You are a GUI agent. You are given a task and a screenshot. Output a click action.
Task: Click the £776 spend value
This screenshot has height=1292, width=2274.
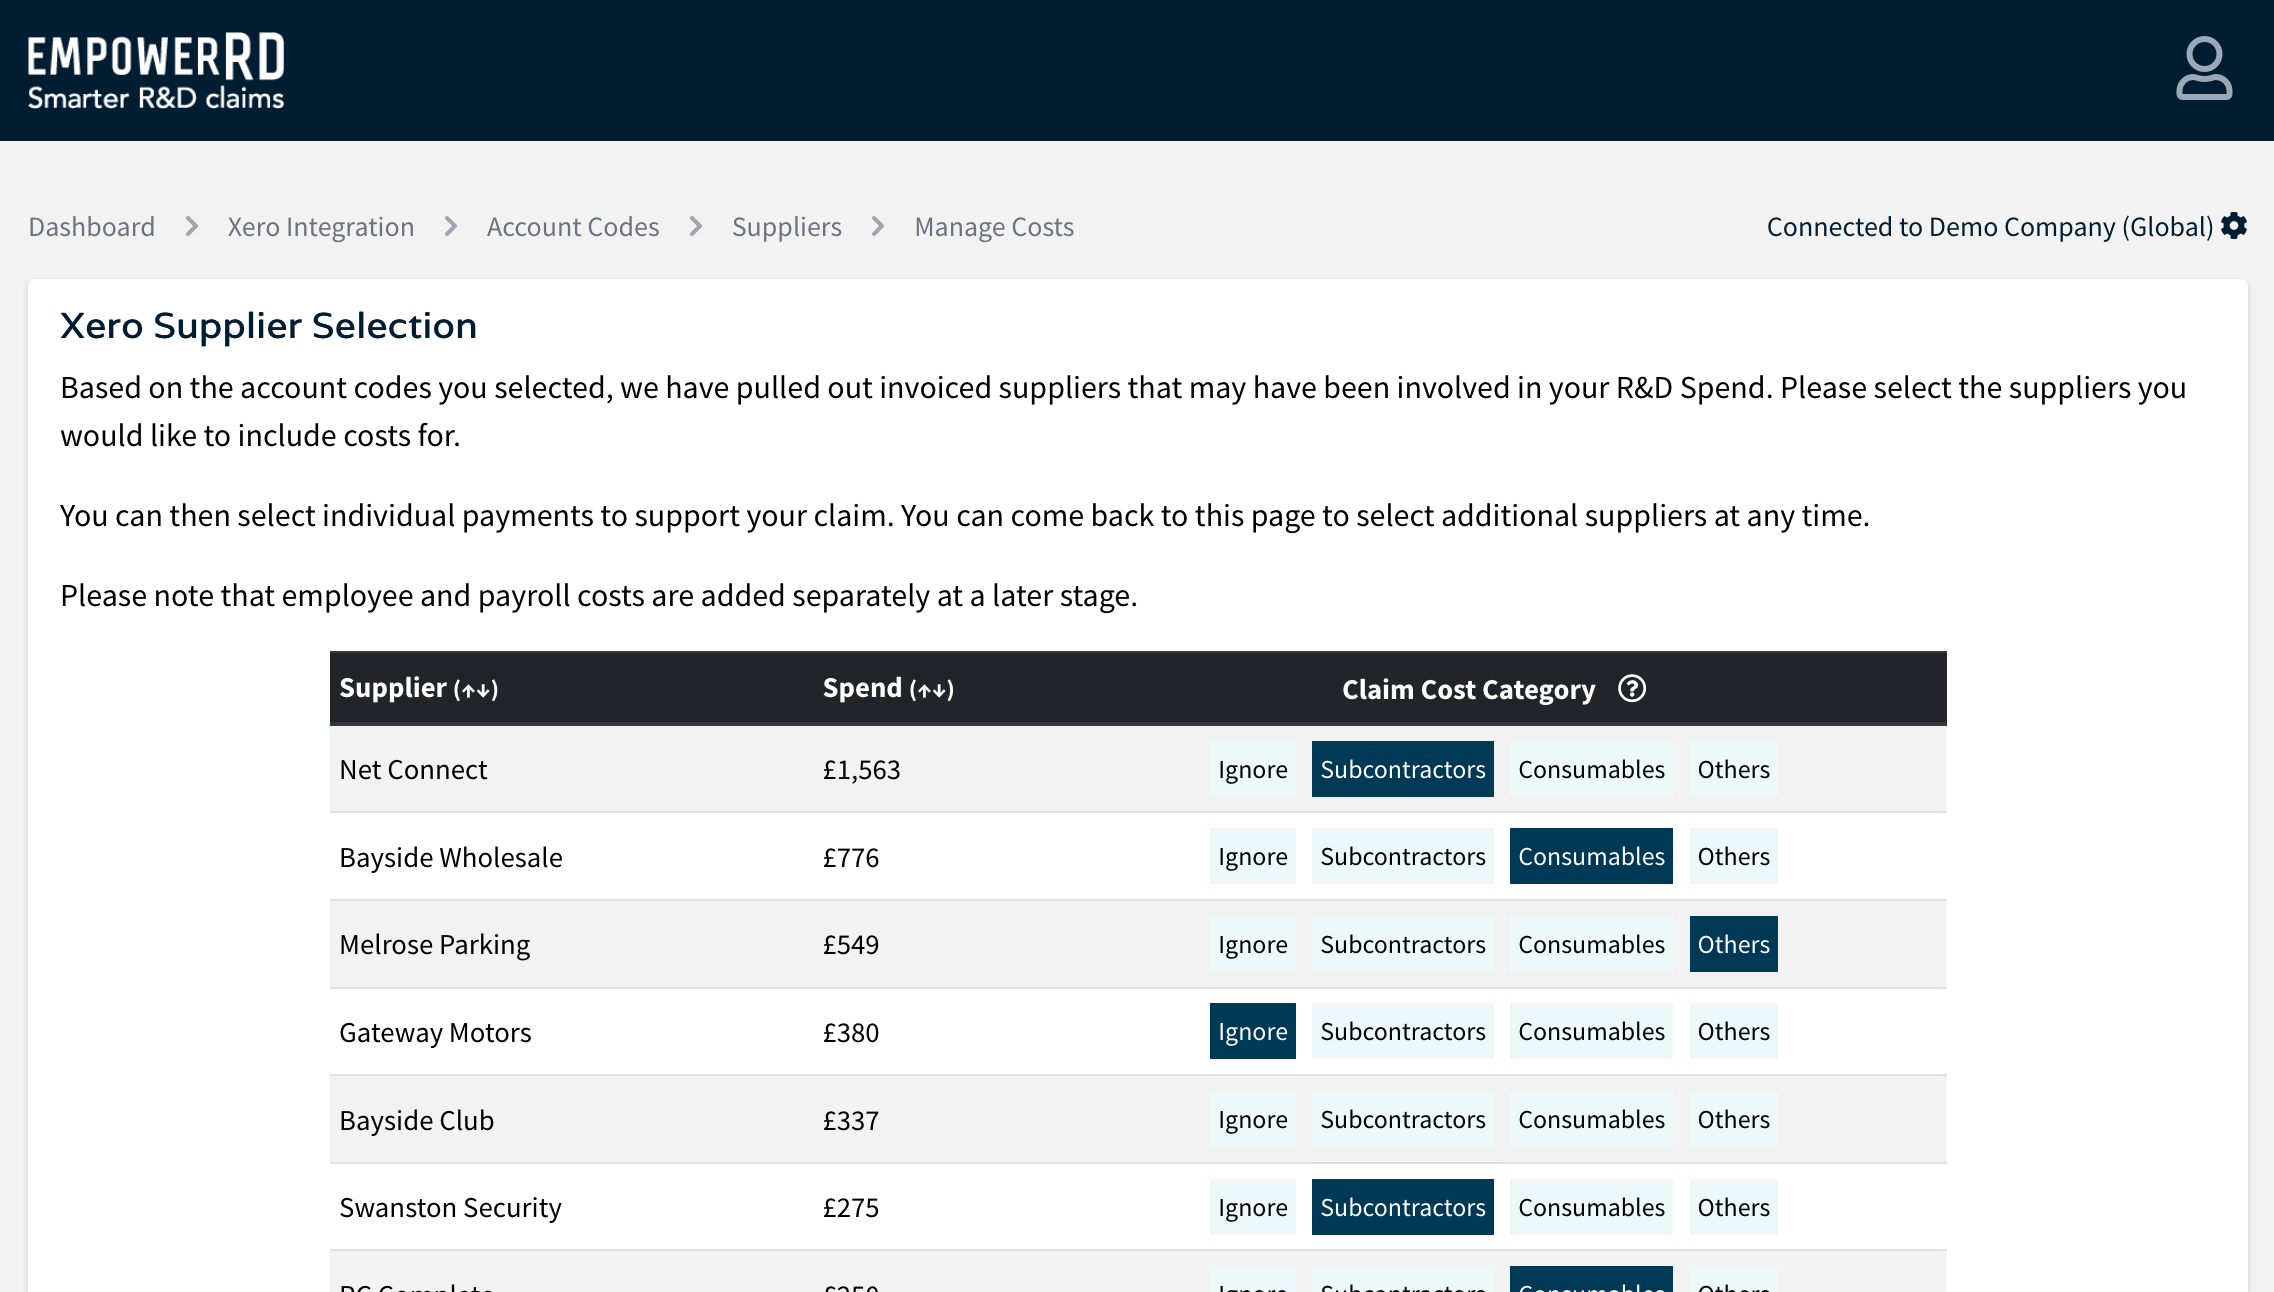850,857
